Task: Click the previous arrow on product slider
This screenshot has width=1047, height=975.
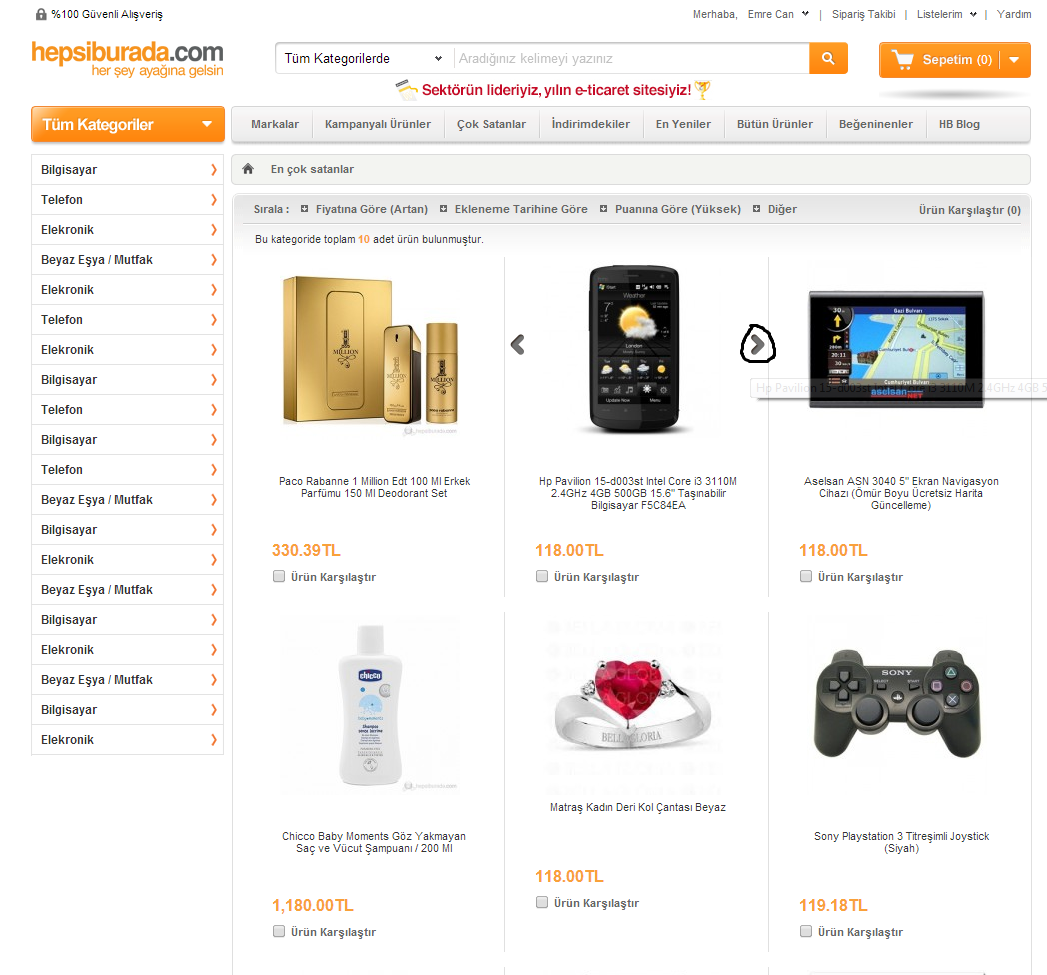Action: tap(517, 345)
